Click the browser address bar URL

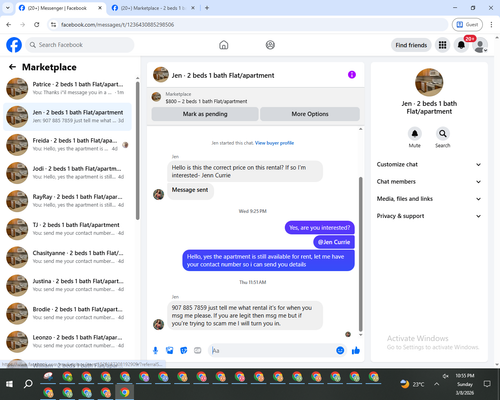click(117, 25)
